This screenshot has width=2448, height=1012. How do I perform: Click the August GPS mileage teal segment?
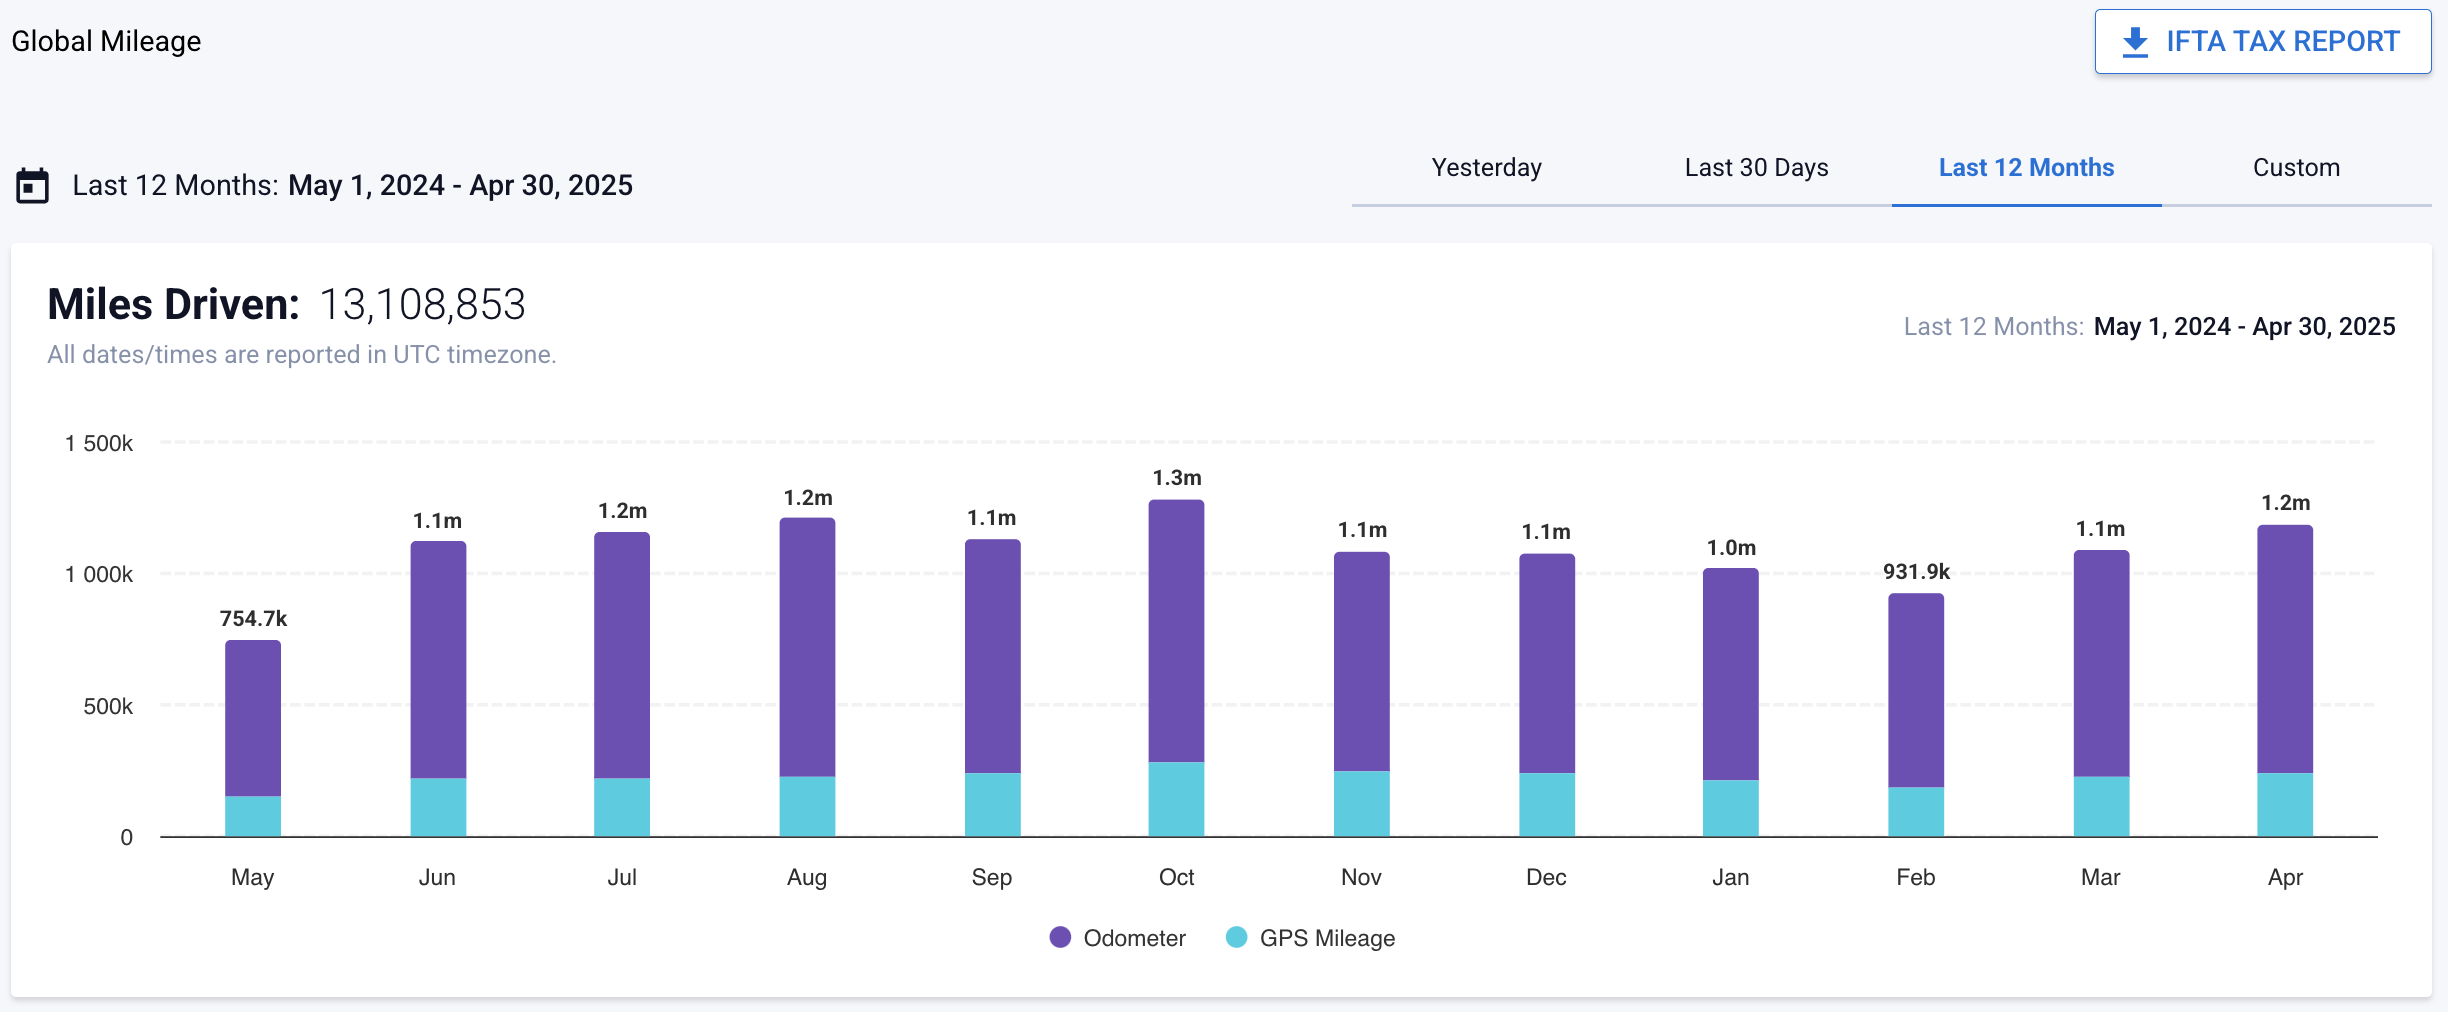tap(807, 806)
